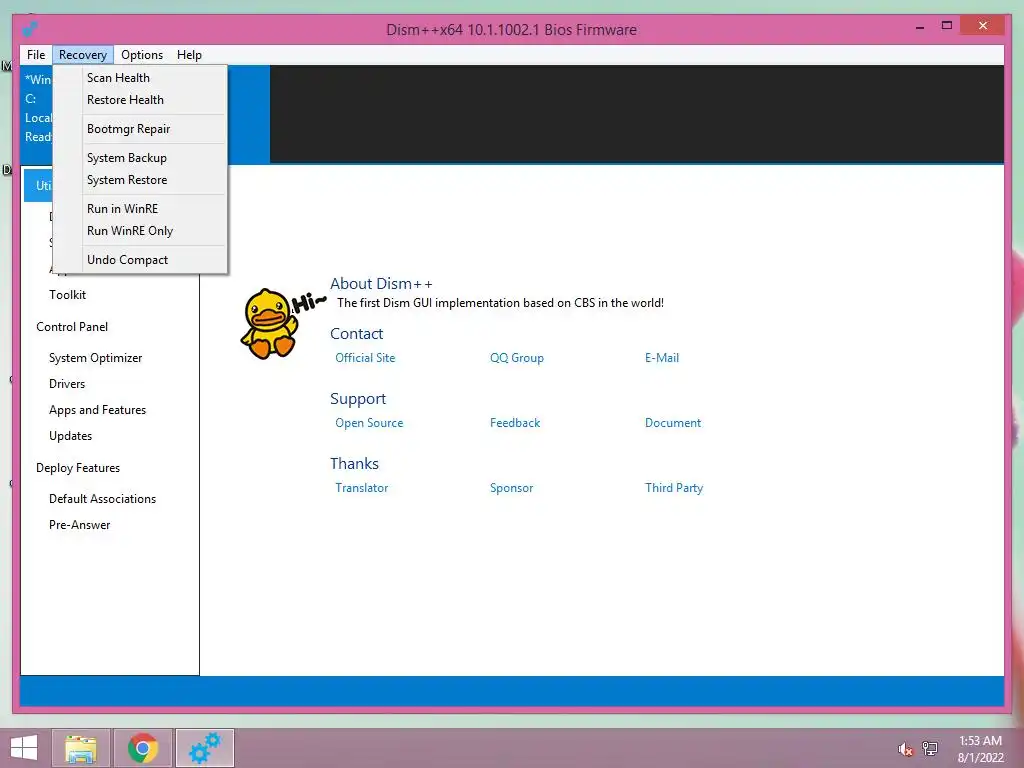Open the Feedback link
1024x768 pixels.
515,423
